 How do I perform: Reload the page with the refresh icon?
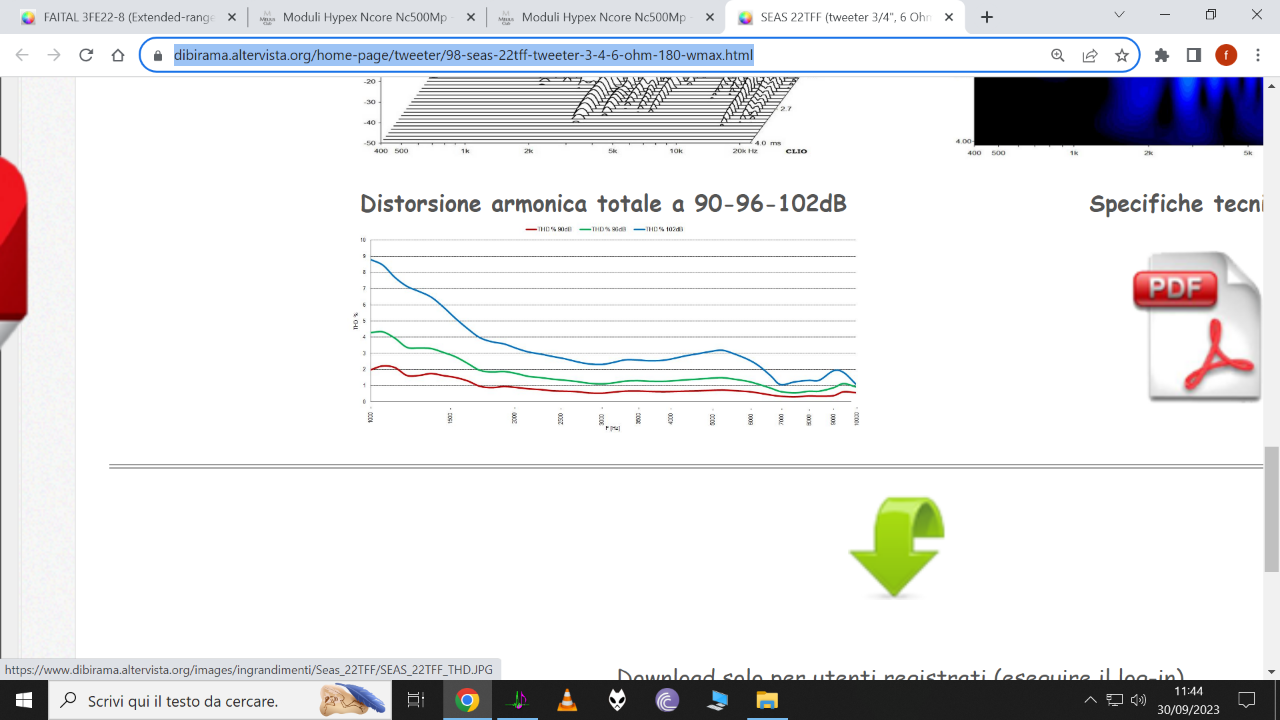[x=86, y=56]
